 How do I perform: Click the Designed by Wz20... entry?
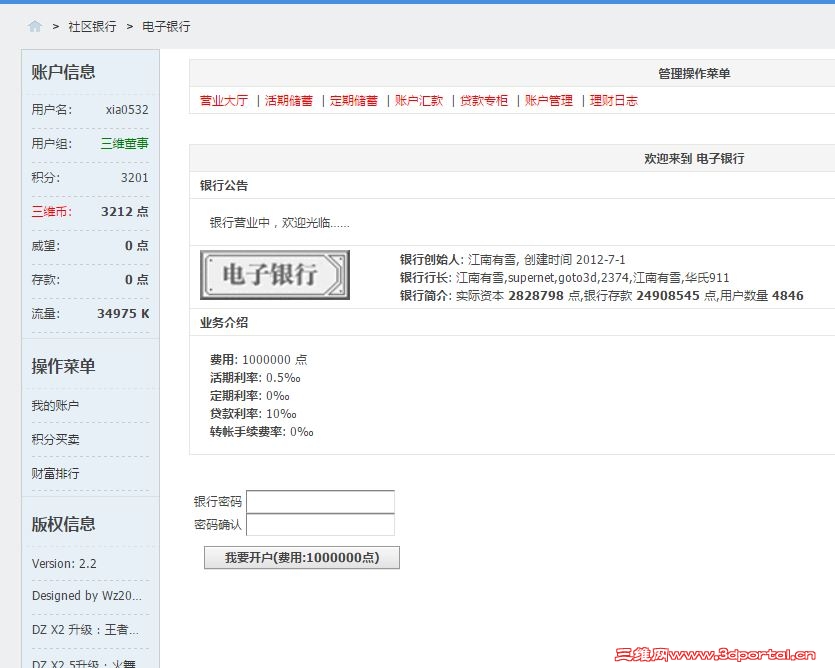point(87,596)
